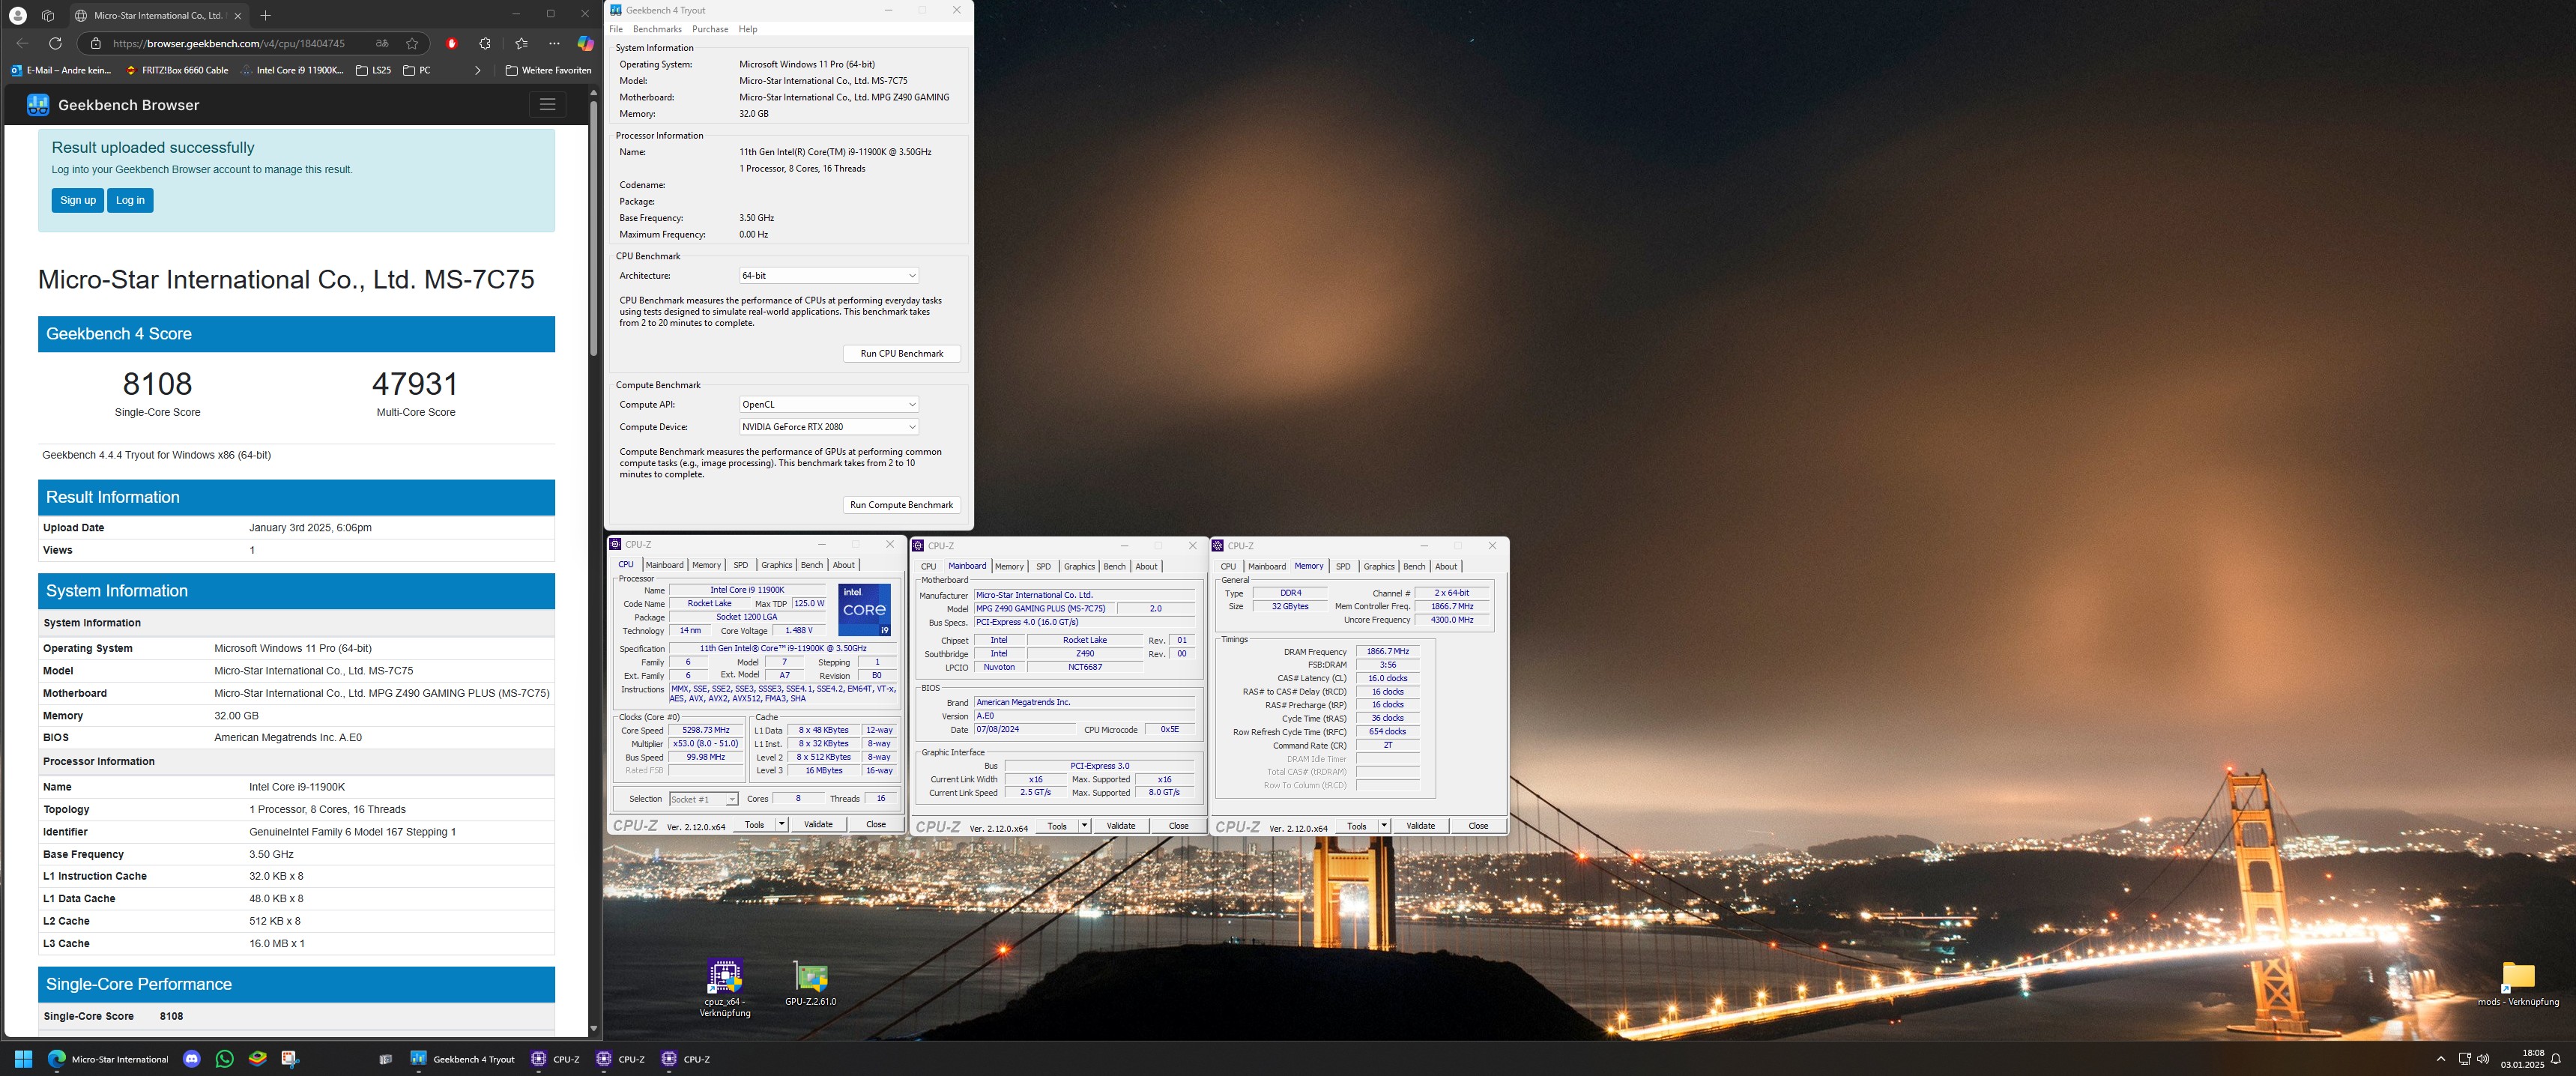Open the red ad-blocker extension icon
The image size is (2576, 1076).
click(x=452, y=43)
